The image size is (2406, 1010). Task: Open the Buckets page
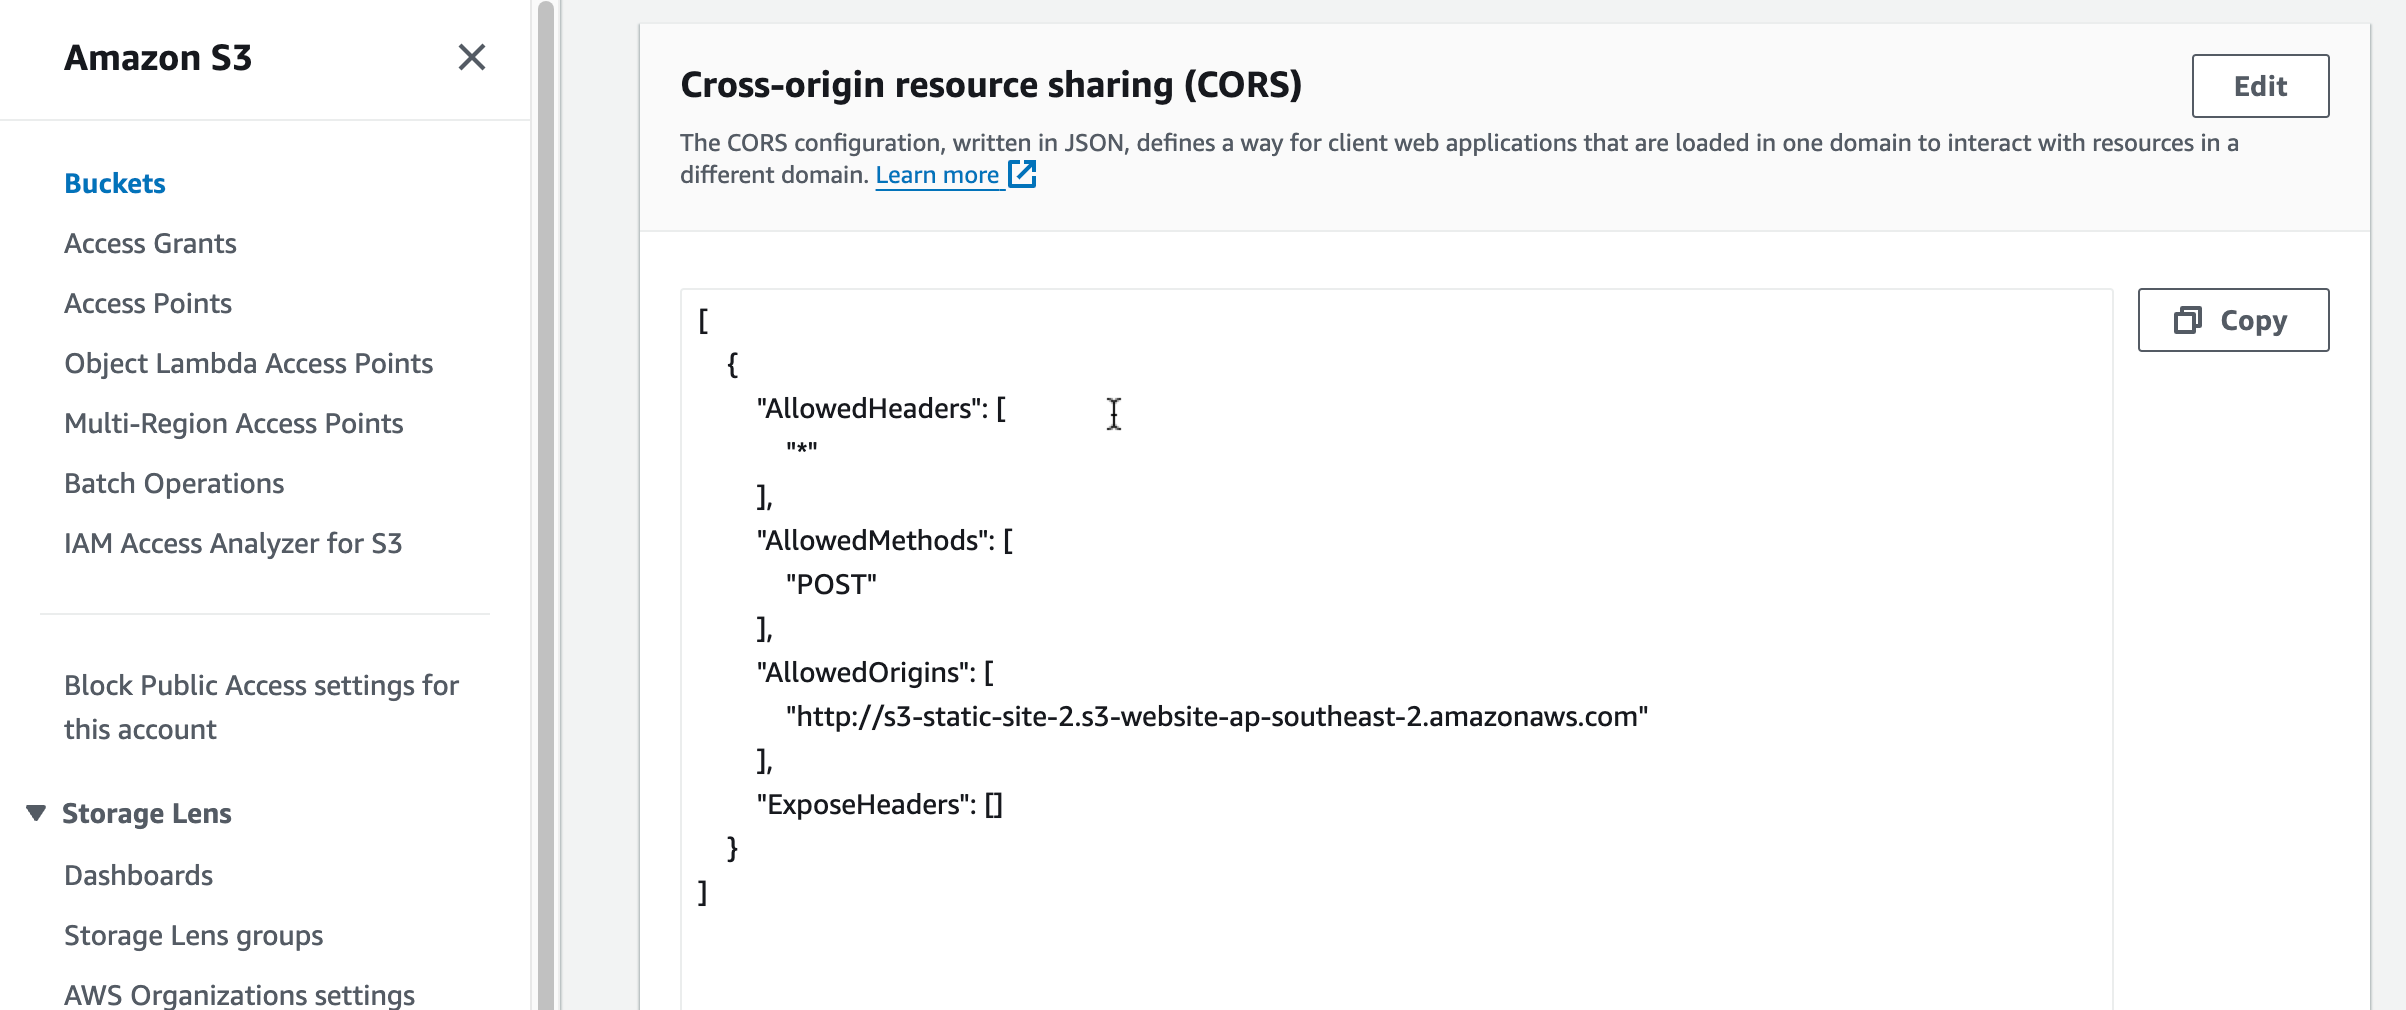[x=114, y=183]
